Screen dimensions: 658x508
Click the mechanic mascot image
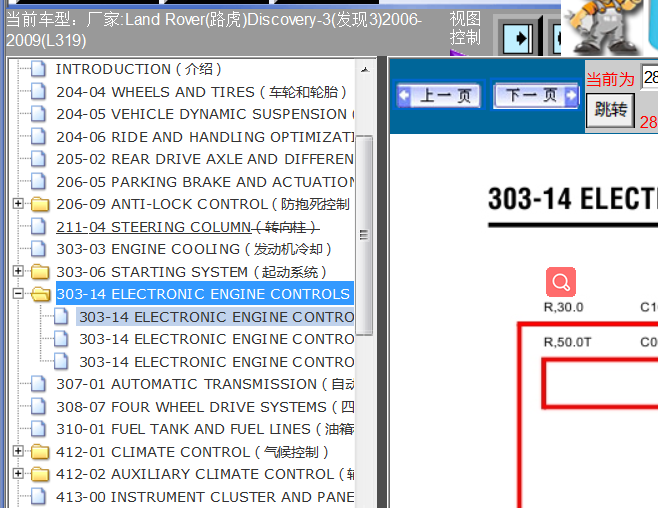[x=603, y=27]
